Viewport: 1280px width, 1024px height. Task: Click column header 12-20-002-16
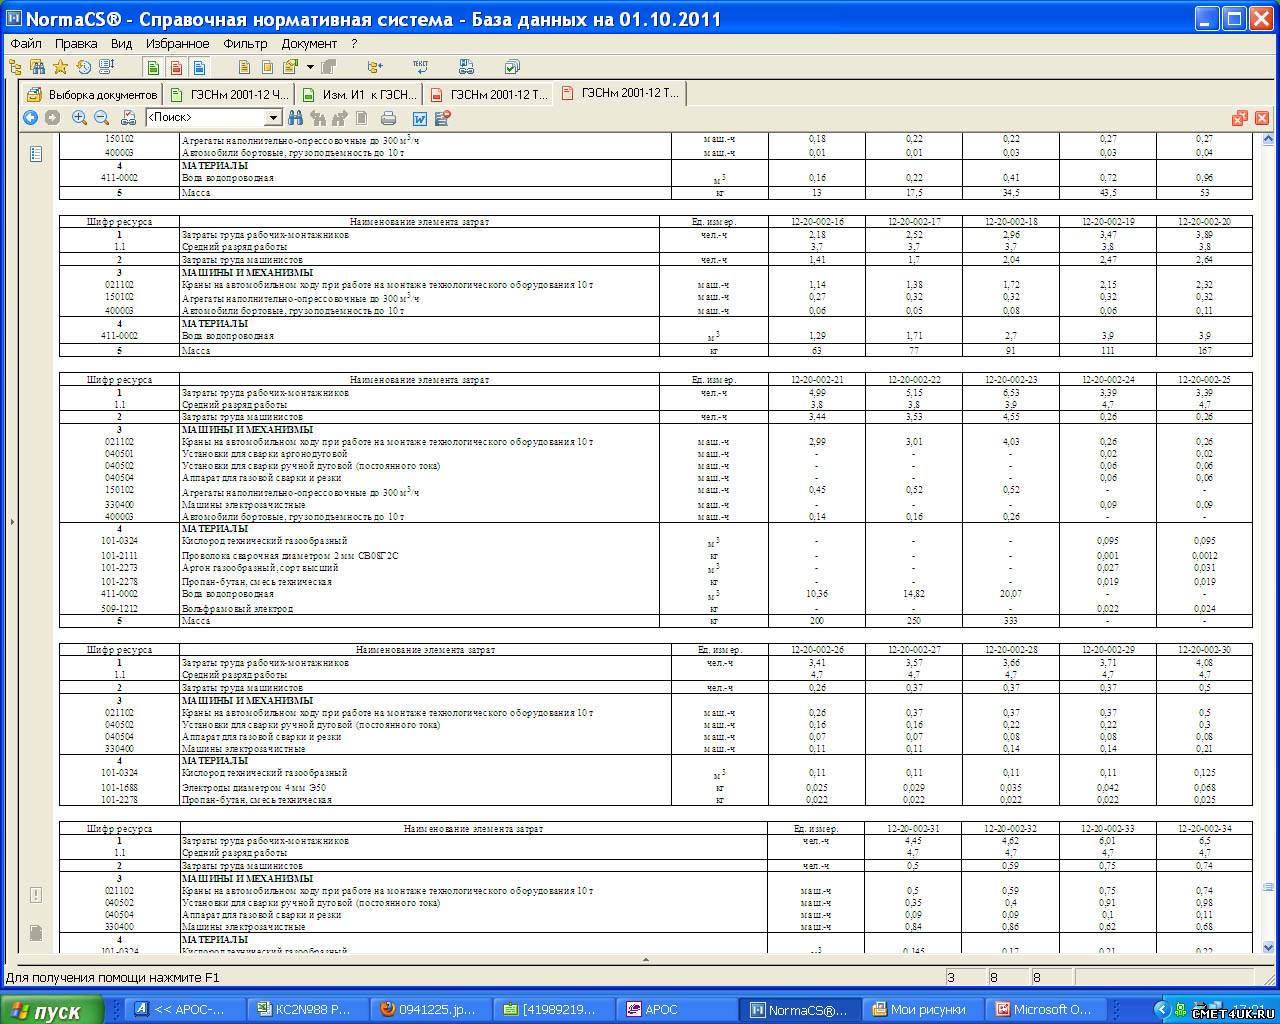tap(817, 221)
